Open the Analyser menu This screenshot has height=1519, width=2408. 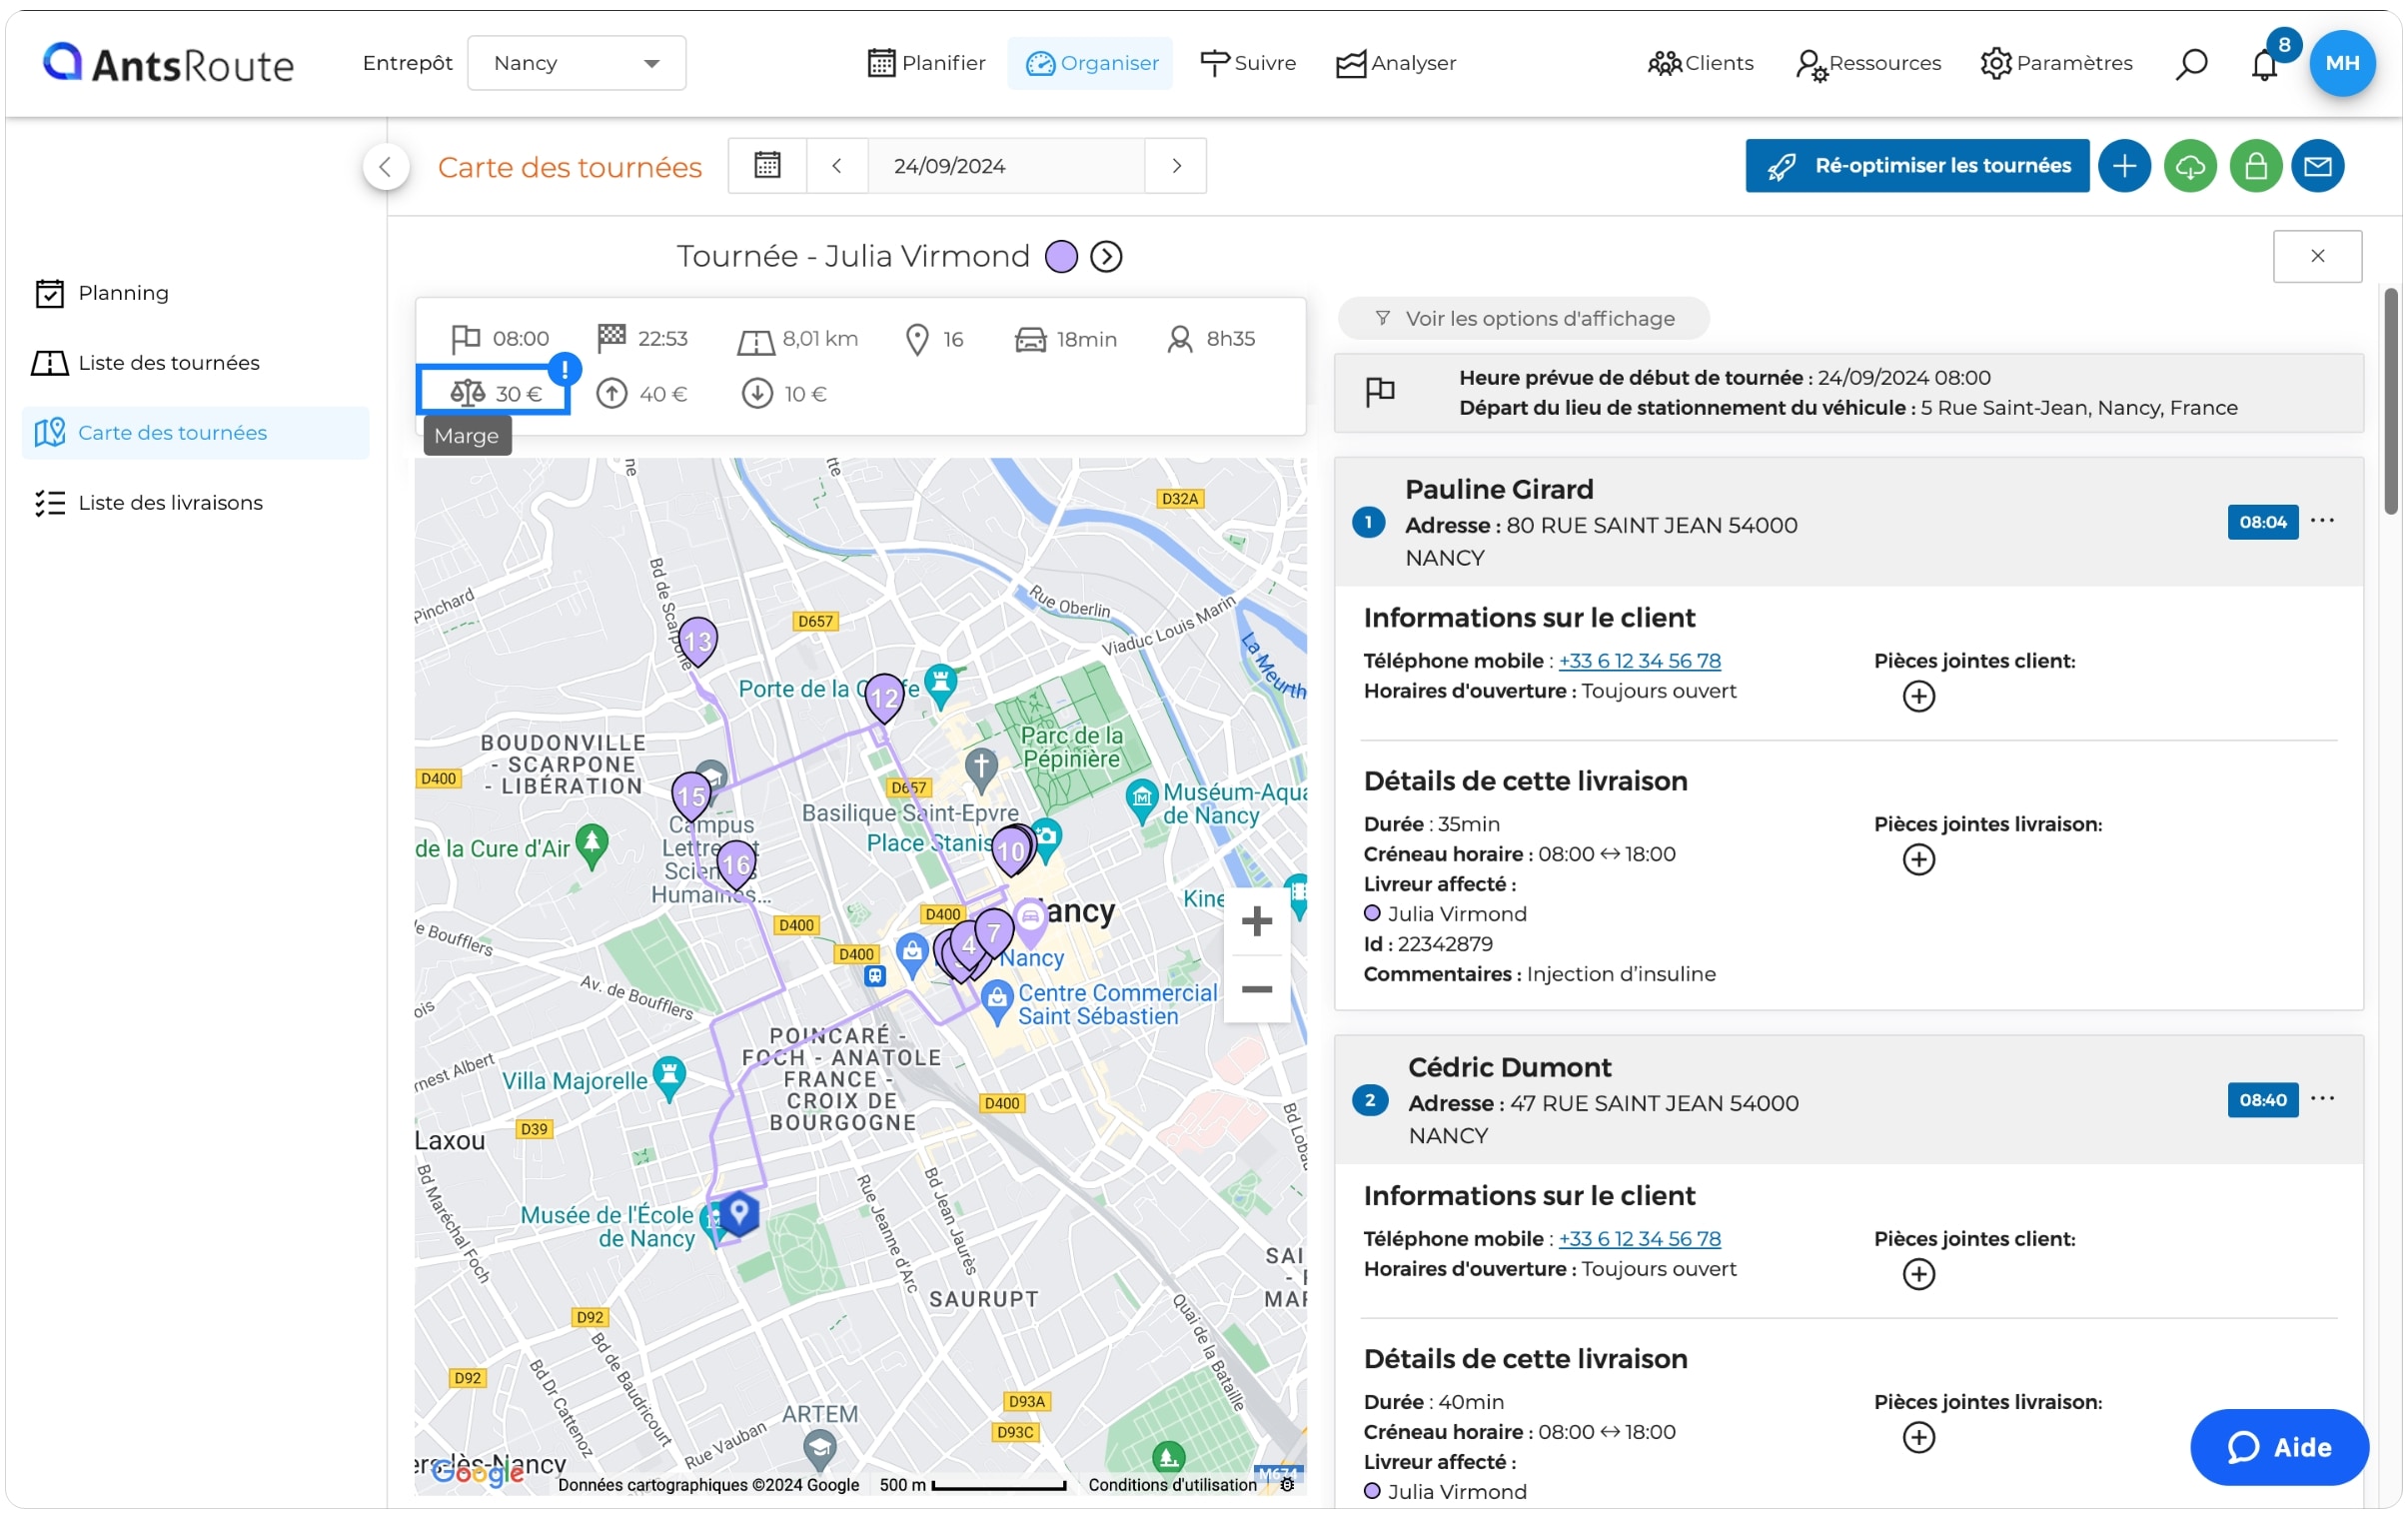1396,63
